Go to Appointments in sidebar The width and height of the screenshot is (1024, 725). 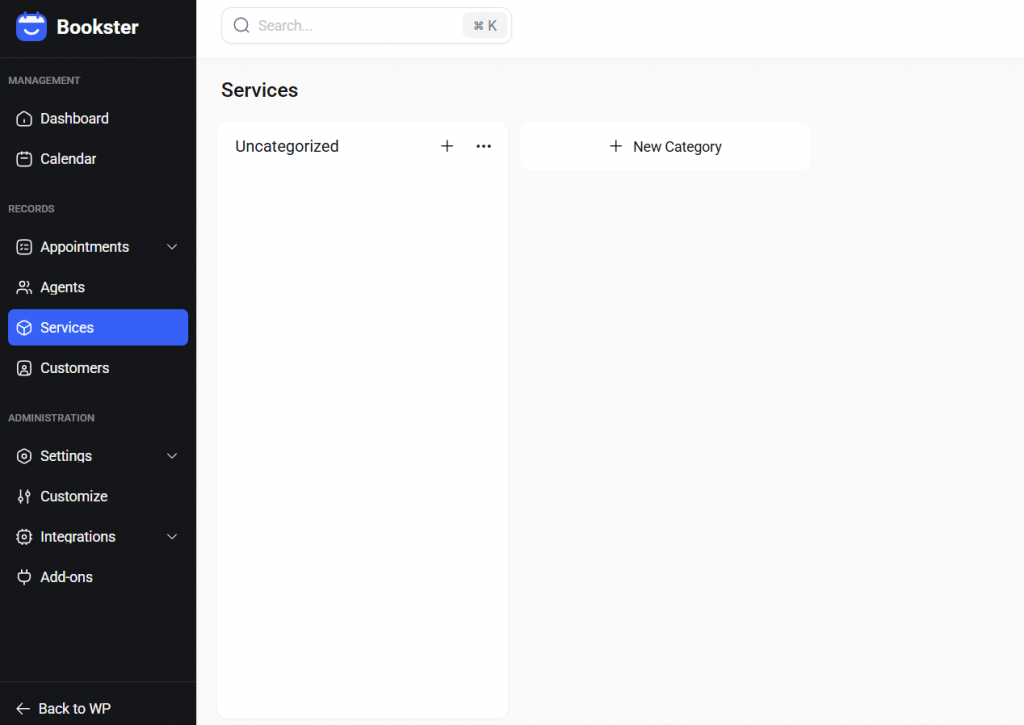pos(84,247)
